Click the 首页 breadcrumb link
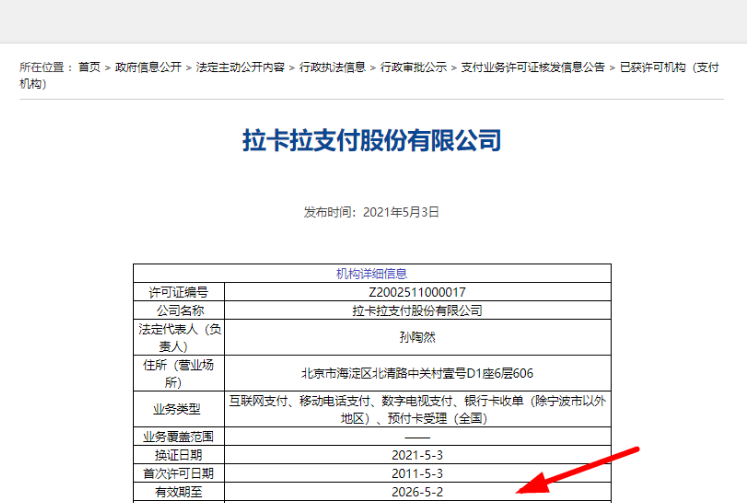The width and height of the screenshot is (747, 503). tap(90, 67)
